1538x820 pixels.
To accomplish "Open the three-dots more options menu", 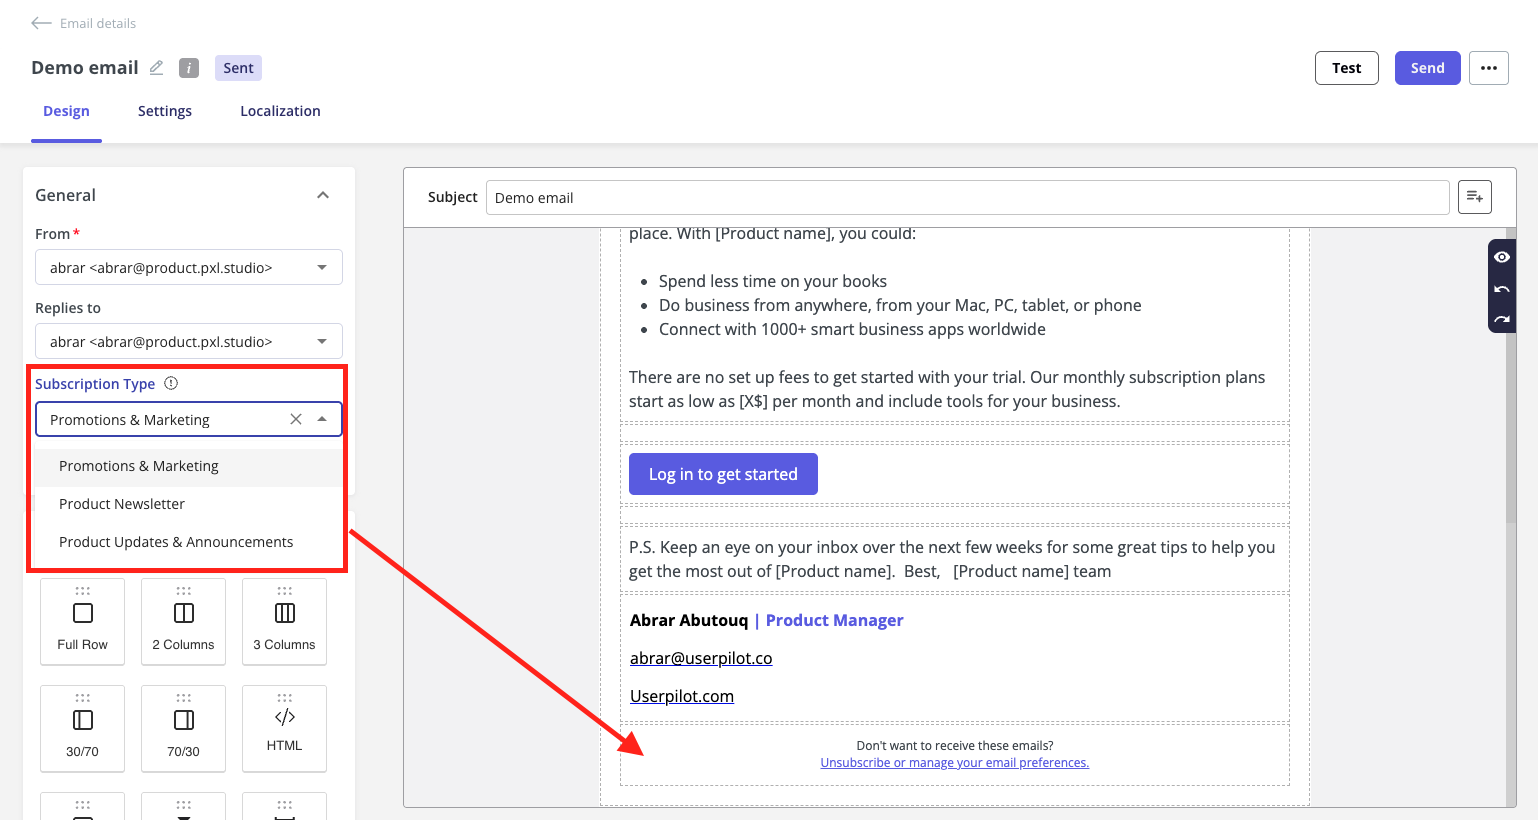I will click(x=1489, y=68).
